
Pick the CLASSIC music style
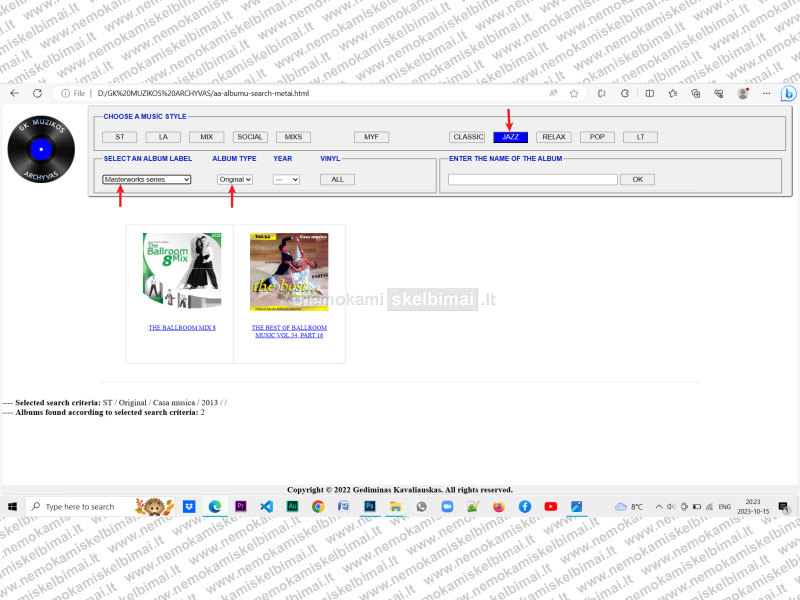point(467,137)
